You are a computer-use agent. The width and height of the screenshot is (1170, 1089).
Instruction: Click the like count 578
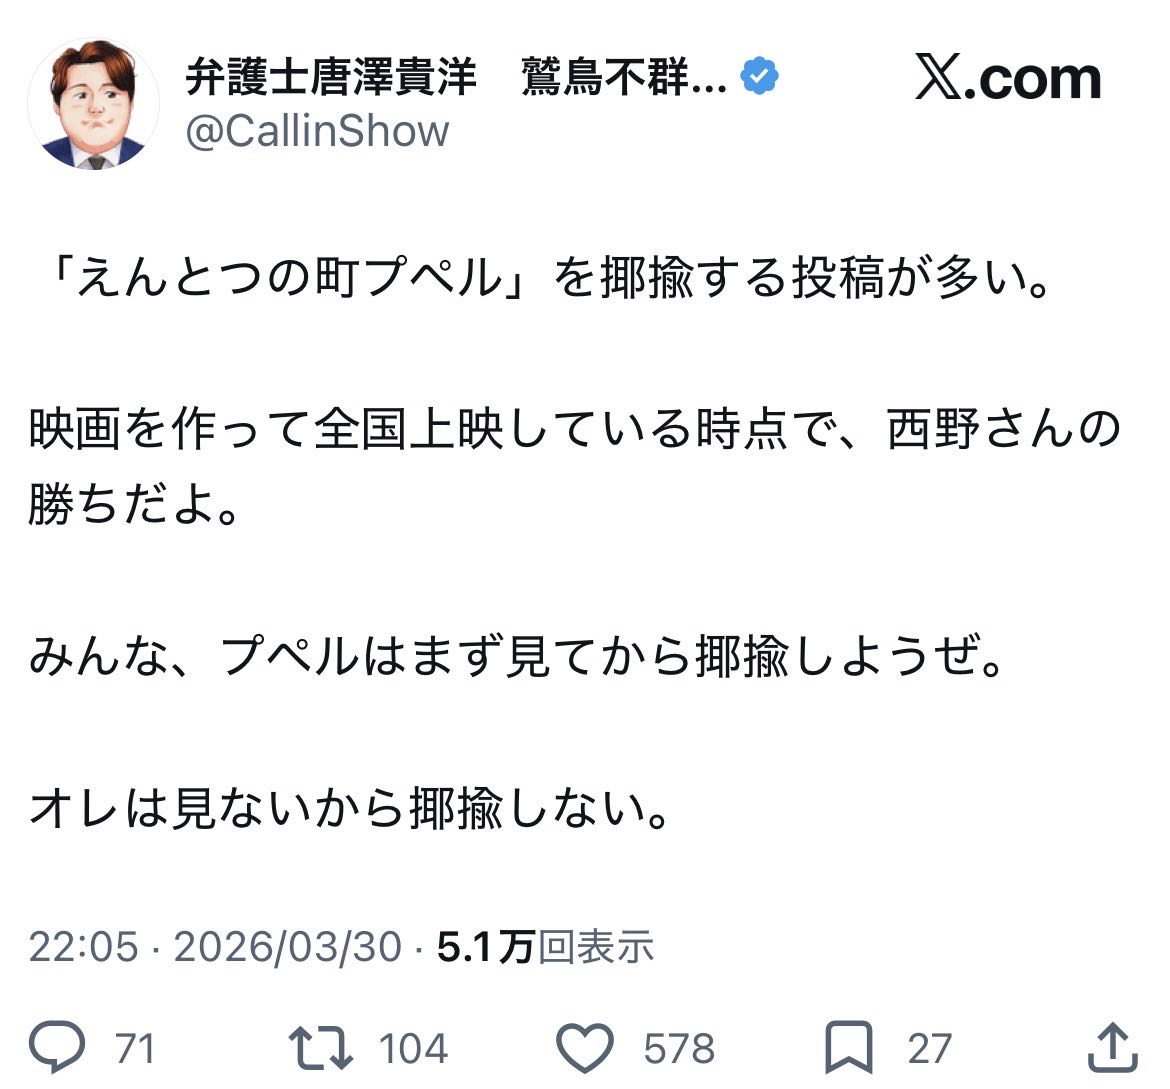coord(679,1049)
